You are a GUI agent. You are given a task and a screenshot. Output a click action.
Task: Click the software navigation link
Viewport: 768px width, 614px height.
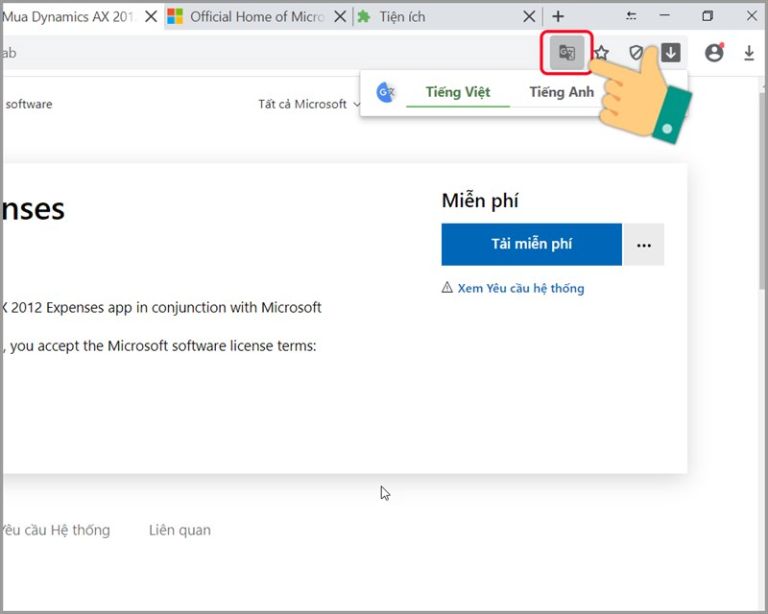[28, 104]
